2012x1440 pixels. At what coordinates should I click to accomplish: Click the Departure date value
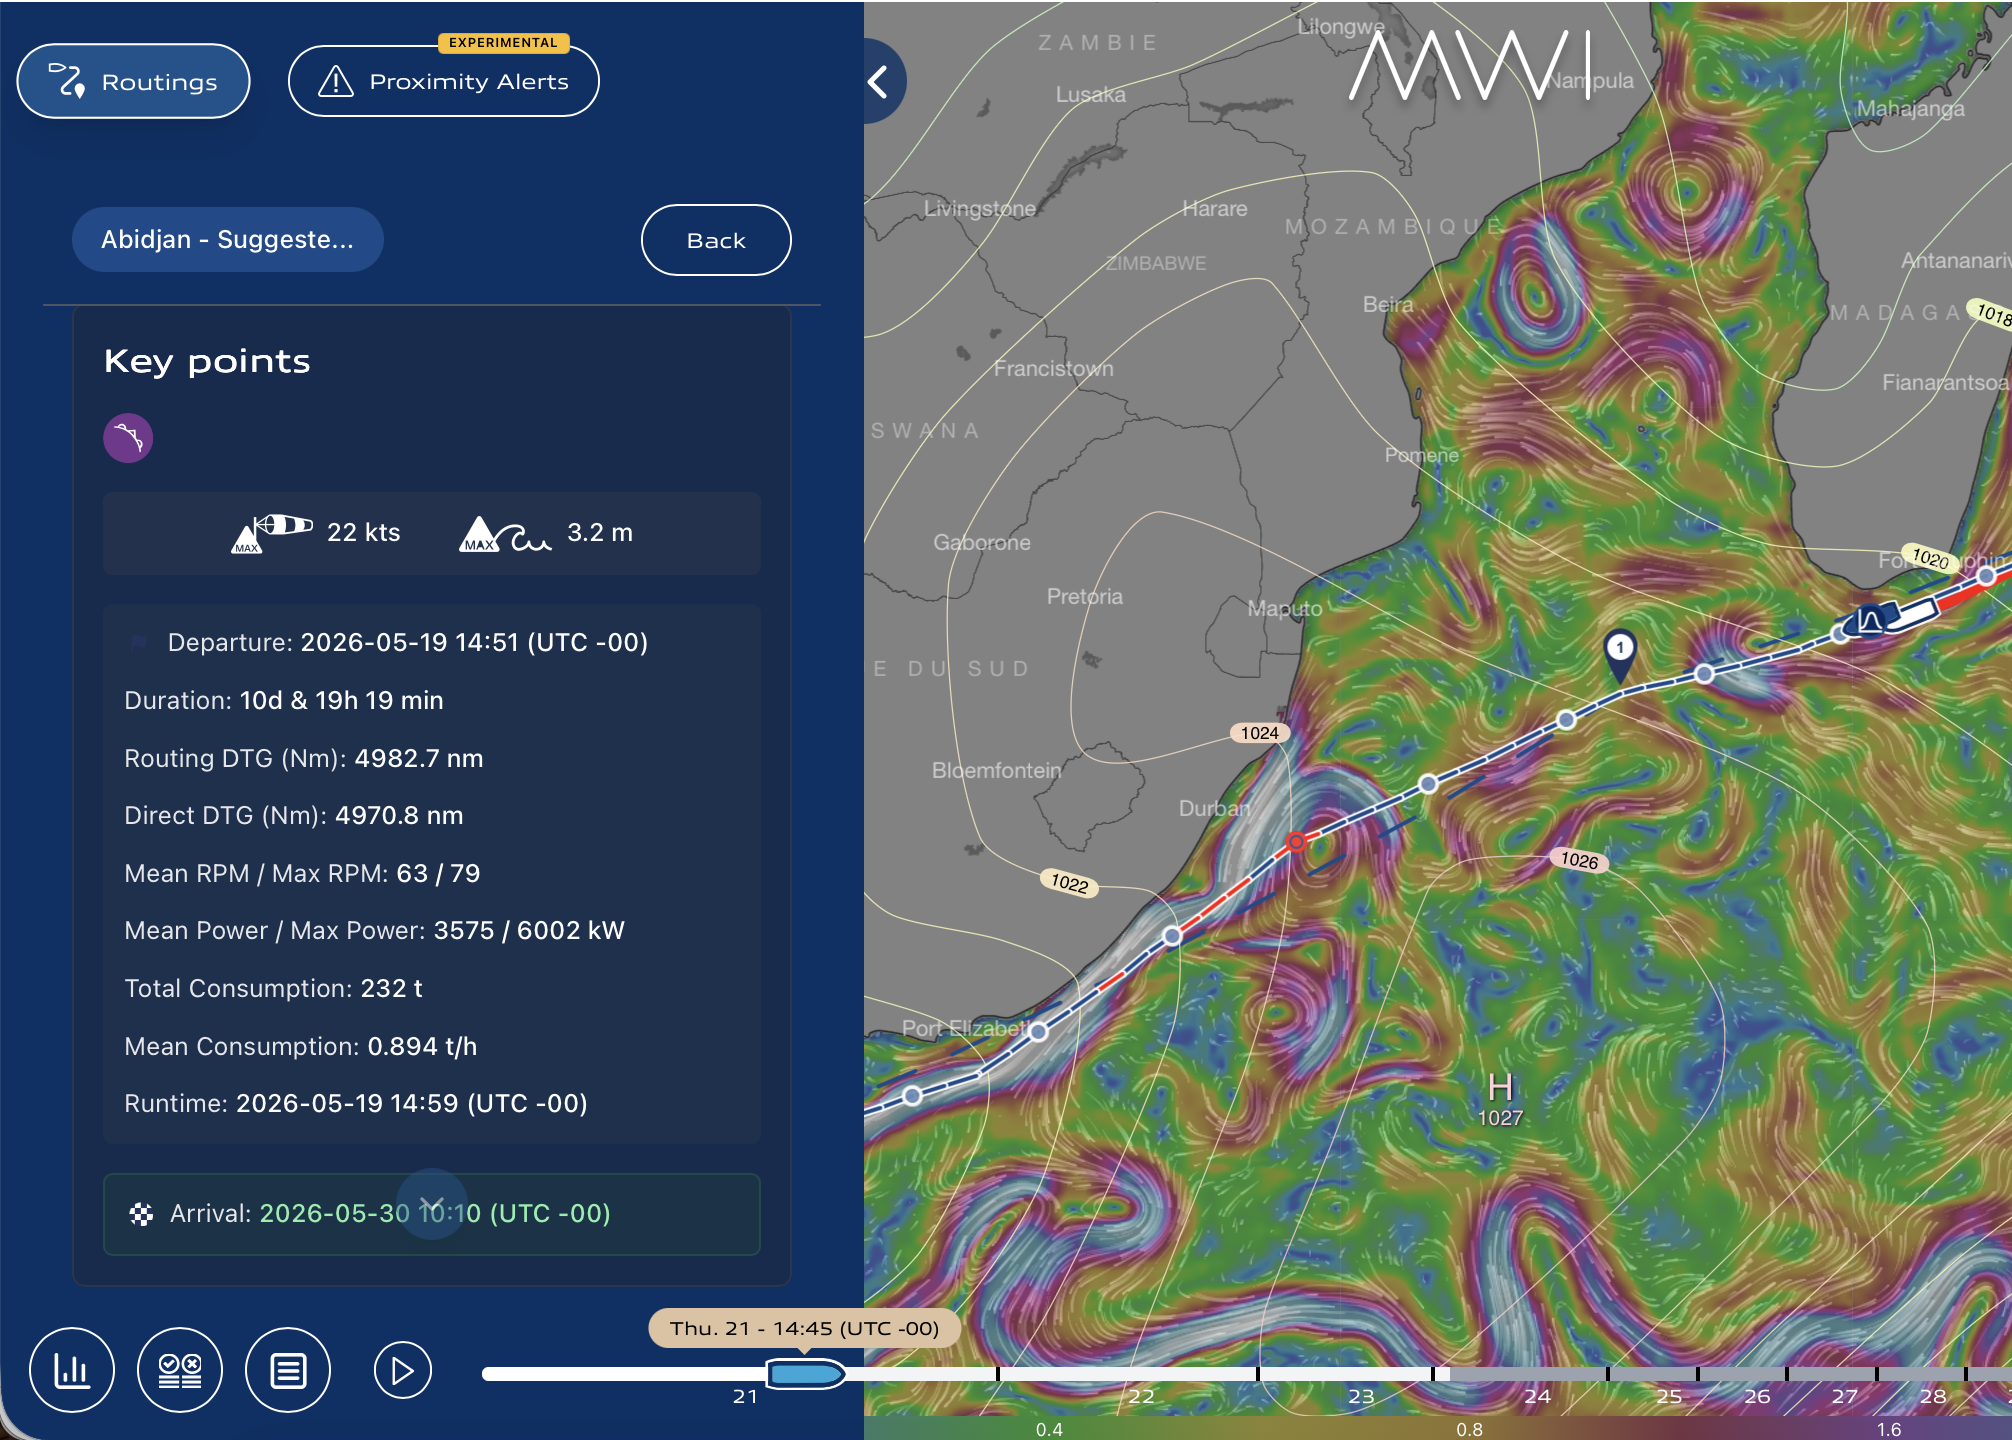click(474, 642)
